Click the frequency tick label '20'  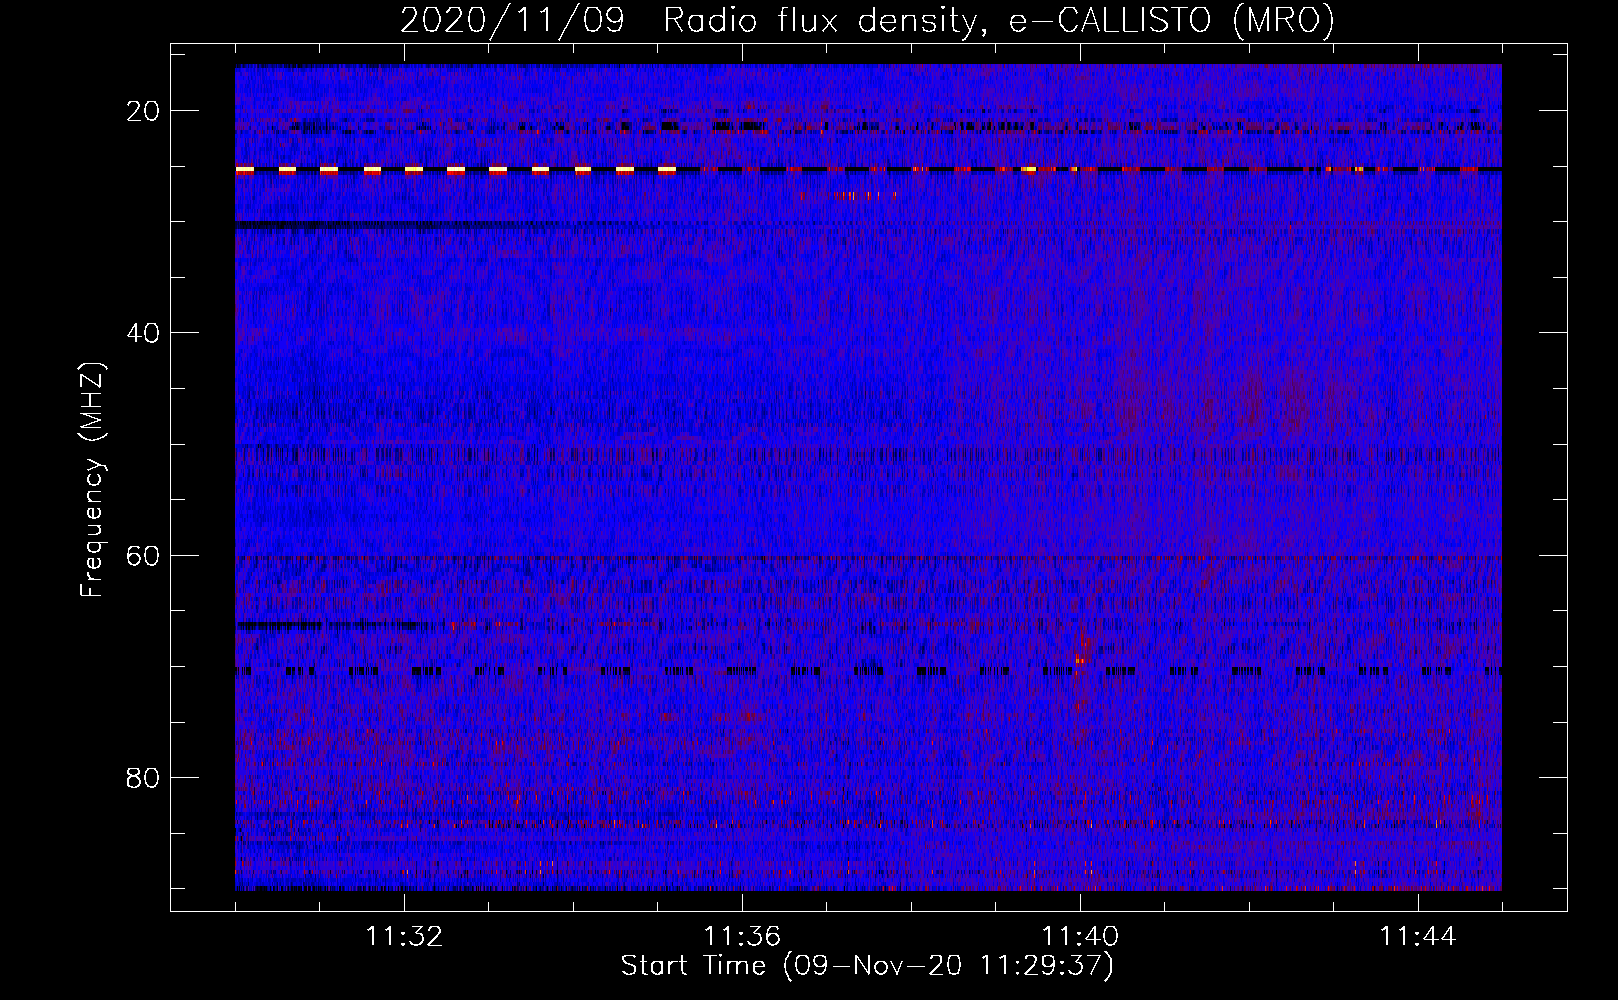(x=144, y=111)
